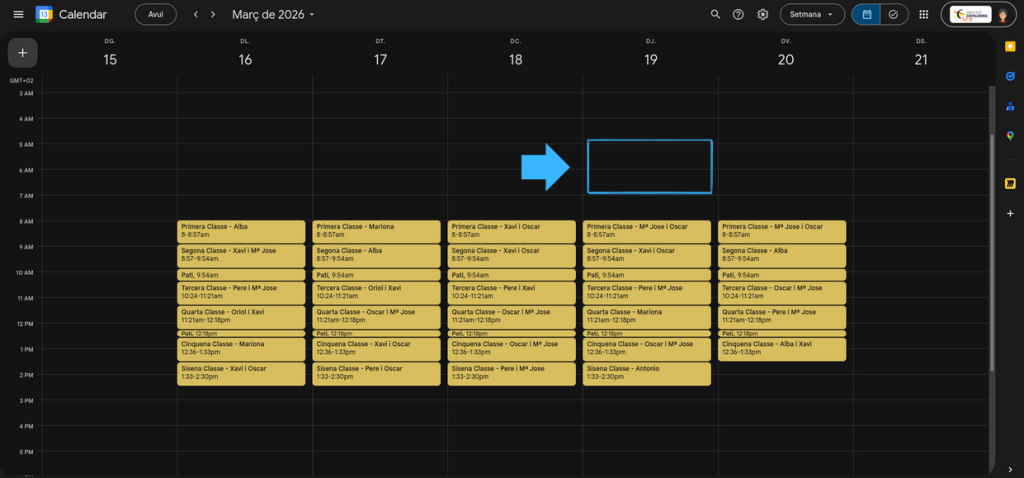Click the Create event plus button
The height and width of the screenshot is (478, 1024).
click(22, 52)
